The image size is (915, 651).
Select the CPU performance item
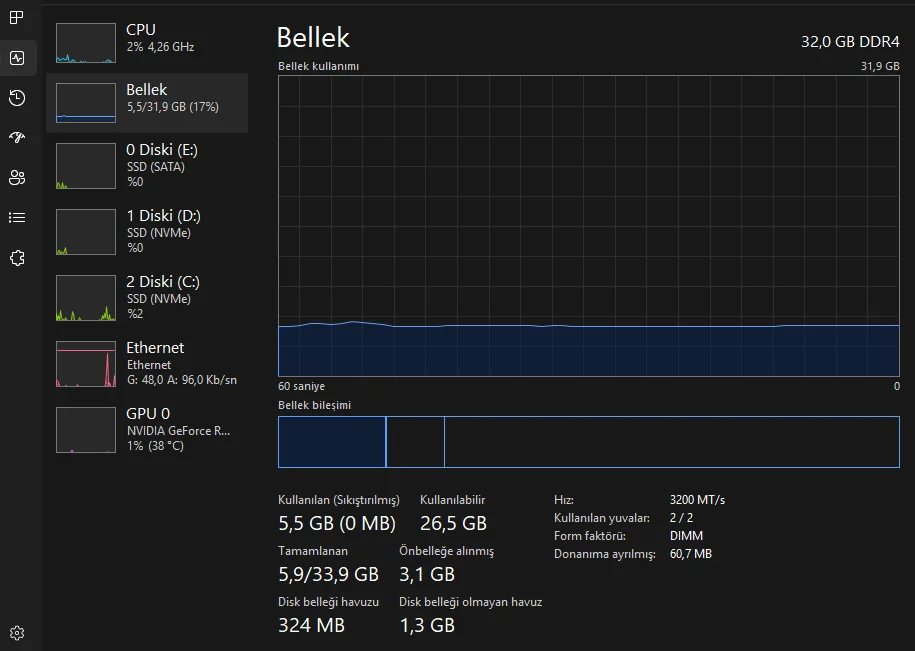click(x=147, y=43)
